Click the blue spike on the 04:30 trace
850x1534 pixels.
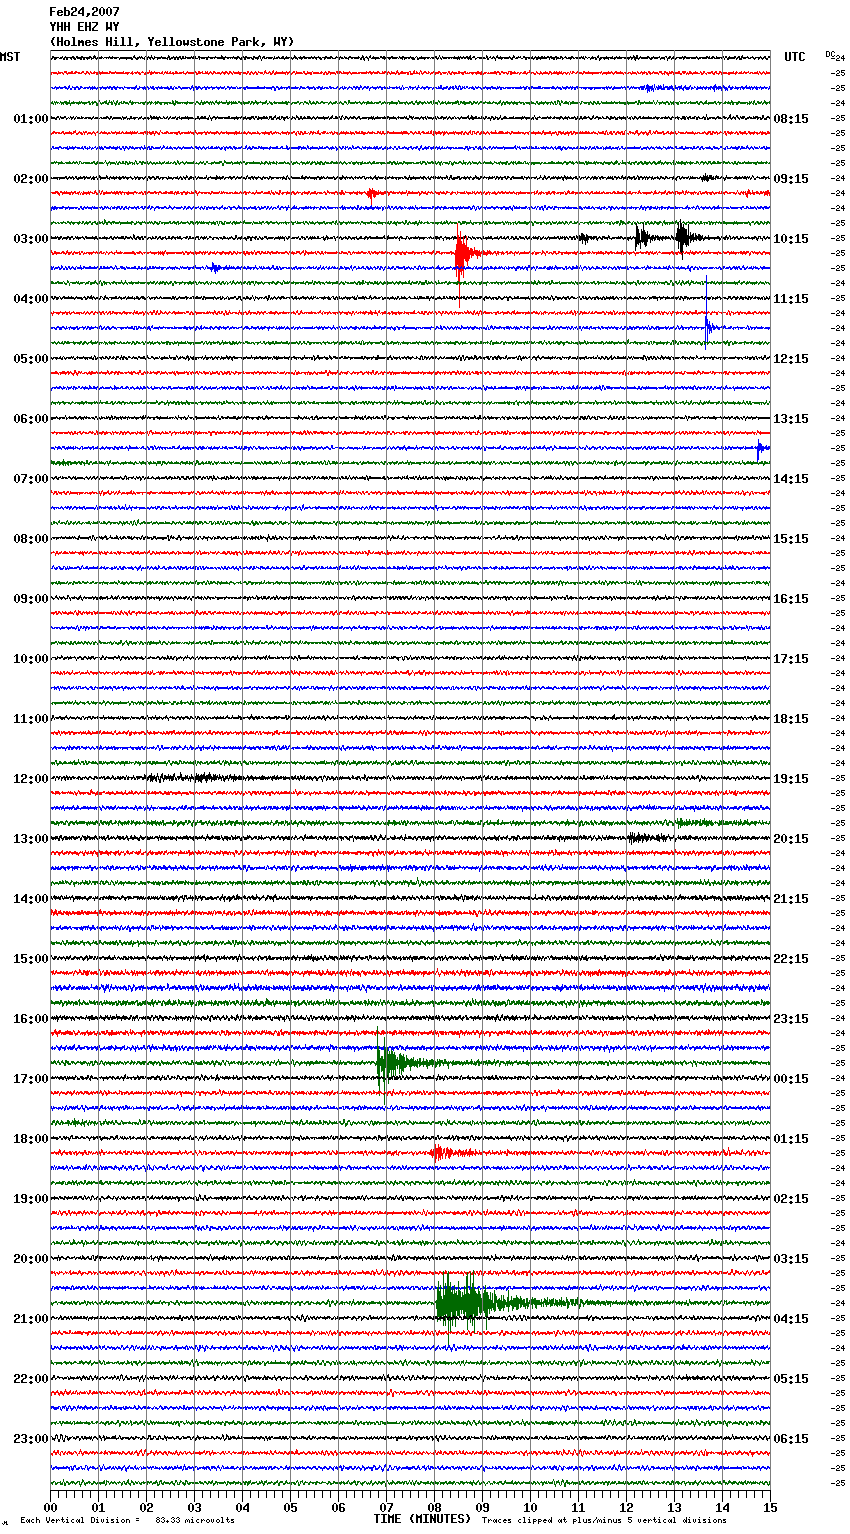[x=708, y=315]
